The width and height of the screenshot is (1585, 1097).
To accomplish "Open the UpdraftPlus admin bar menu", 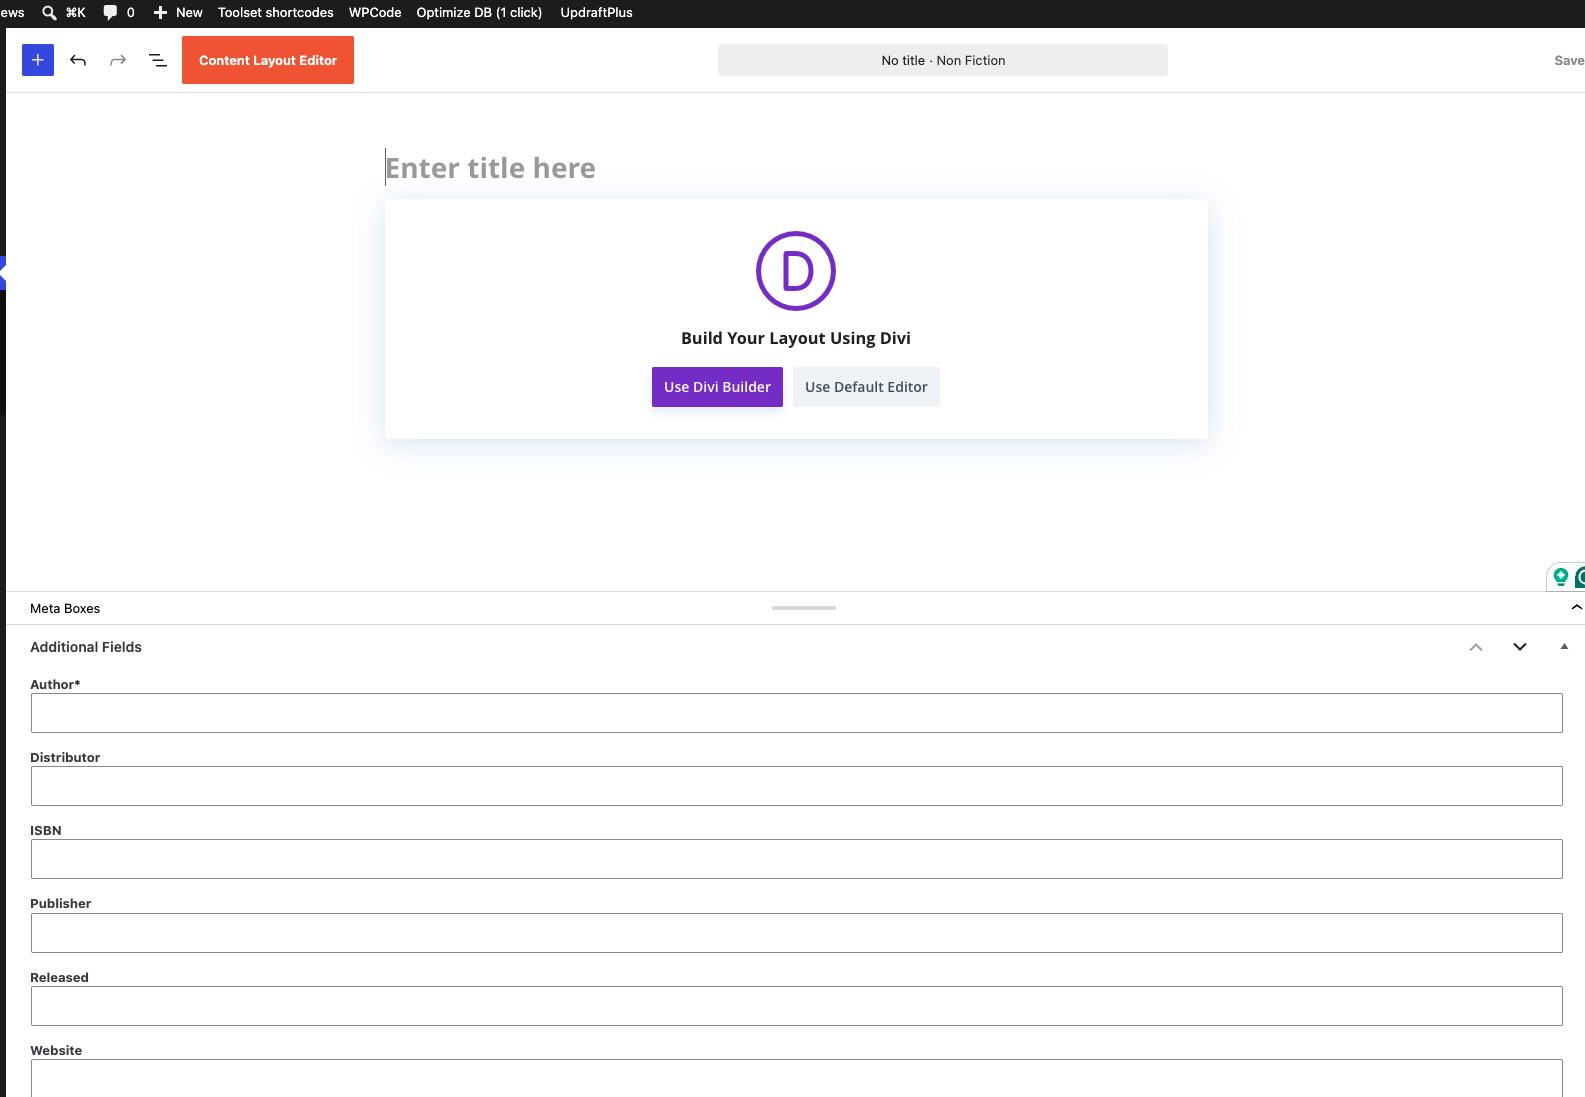I will (596, 13).
